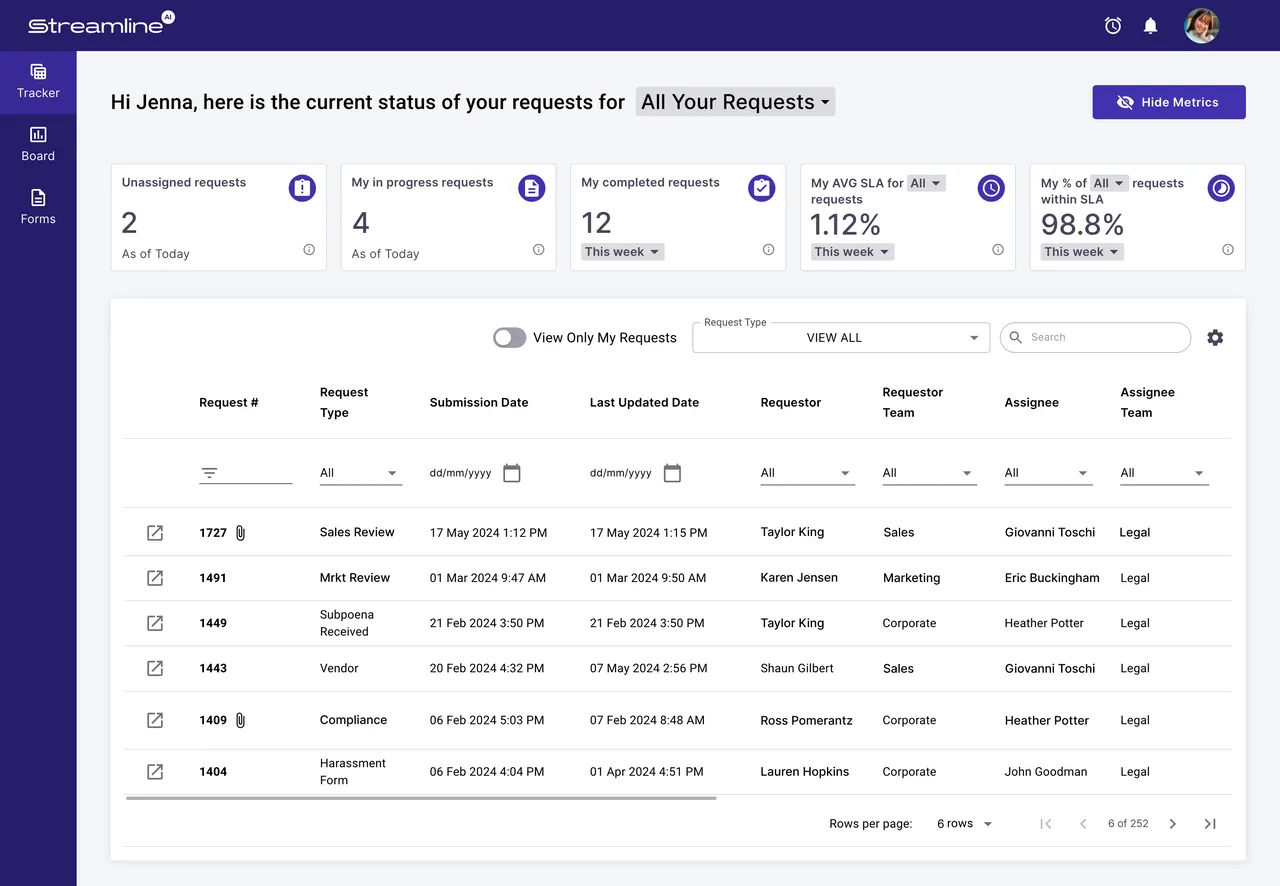Open Submission Date calendar picker
This screenshot has width=1280, height=886.
pyautogui.click(x=512, y=473)
